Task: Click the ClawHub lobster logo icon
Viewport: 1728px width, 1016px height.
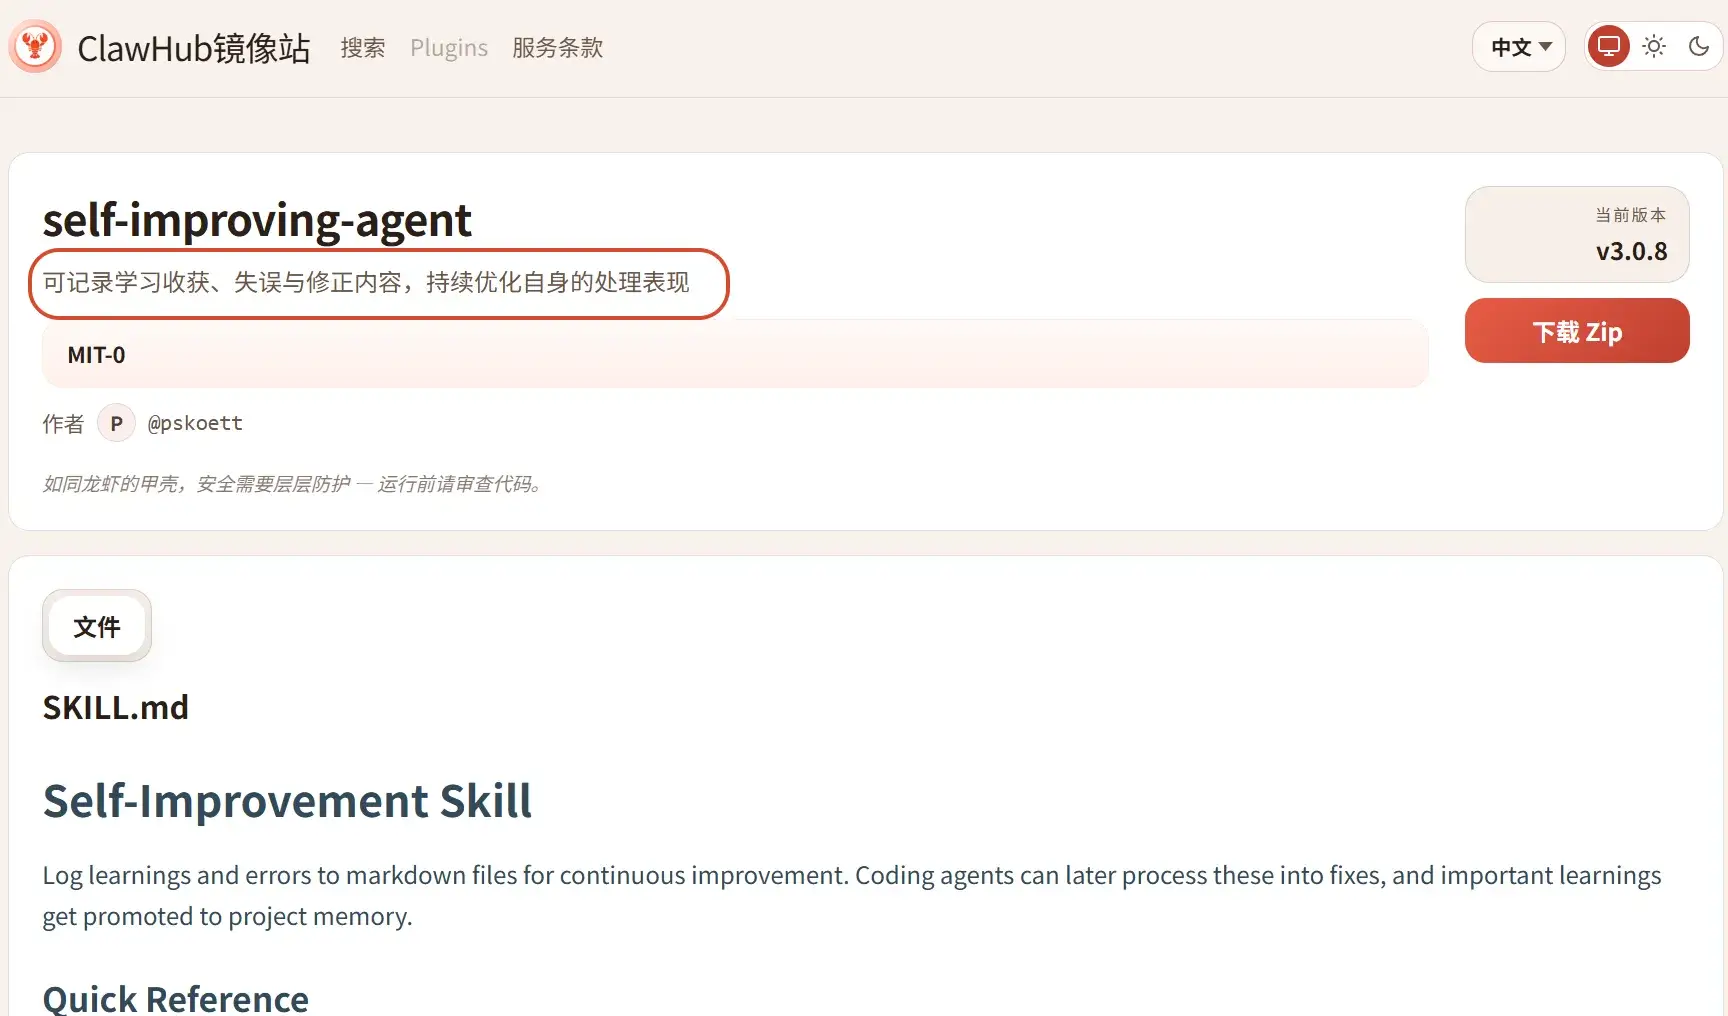Action: (x=36, y=47)
